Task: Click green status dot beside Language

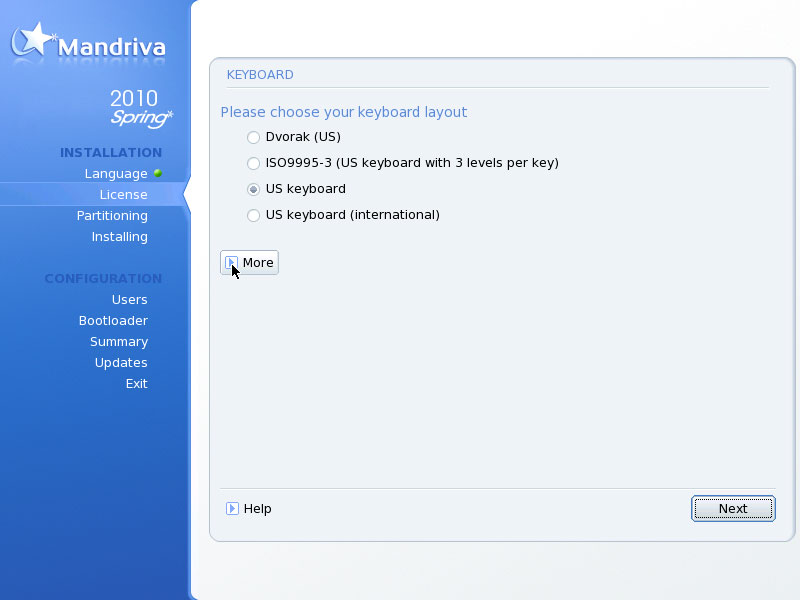Action: tap(158, 173)
